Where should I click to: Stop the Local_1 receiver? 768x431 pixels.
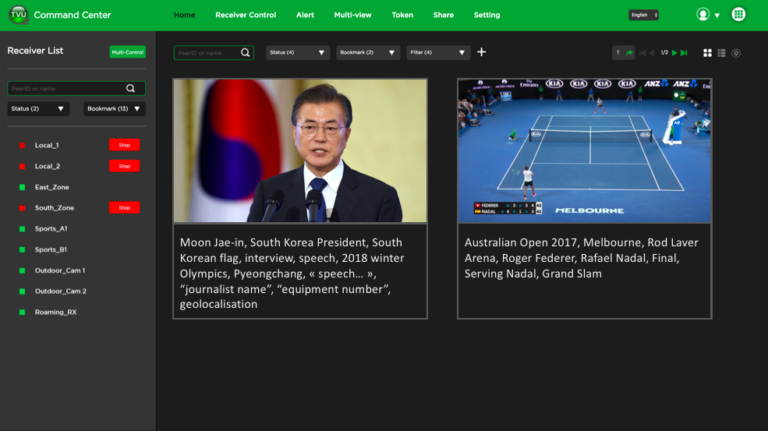pyautogui.click(x=124, y=145)
